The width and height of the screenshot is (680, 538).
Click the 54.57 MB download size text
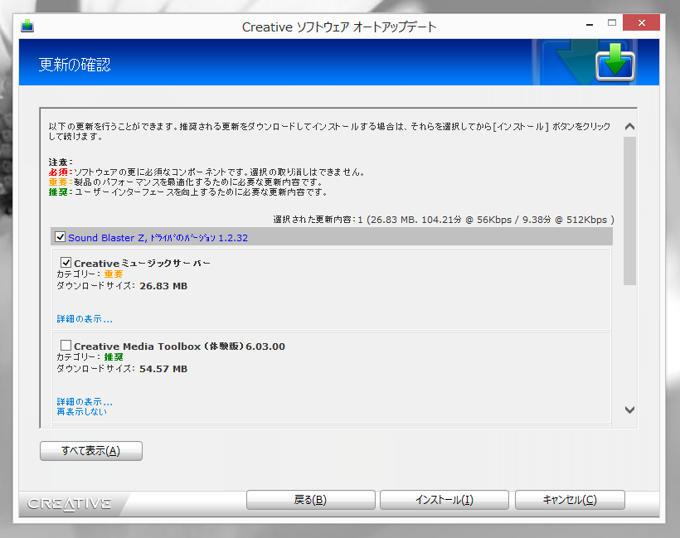(163, 369)
